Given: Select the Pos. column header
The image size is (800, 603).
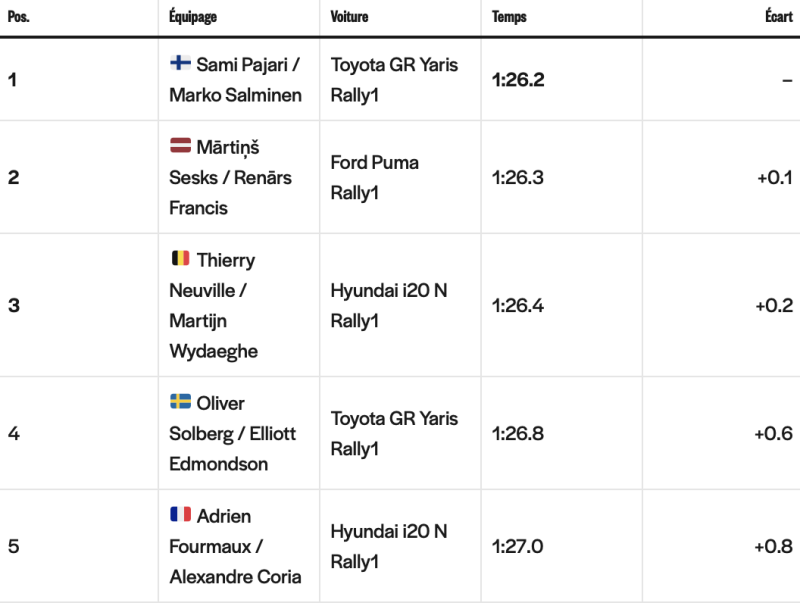Looking at the screenshot, I should (x=19, y=16).
